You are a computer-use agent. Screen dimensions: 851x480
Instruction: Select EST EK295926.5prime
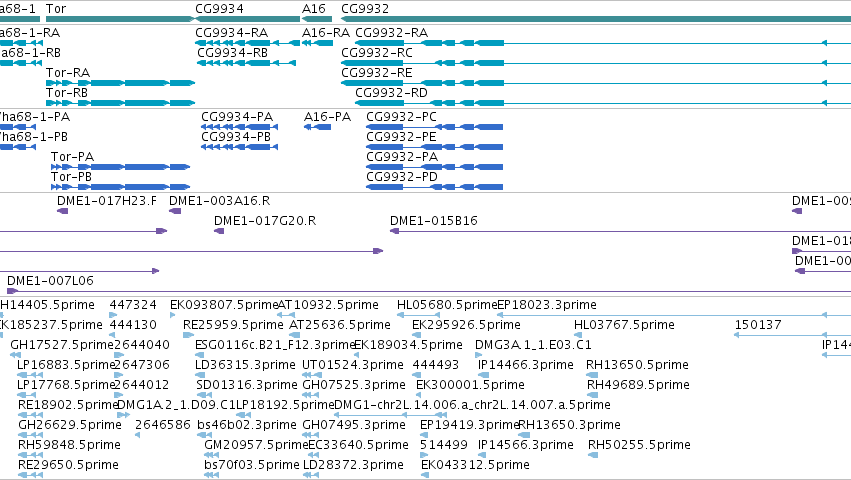pyautogui.click(x=466, y=325)
